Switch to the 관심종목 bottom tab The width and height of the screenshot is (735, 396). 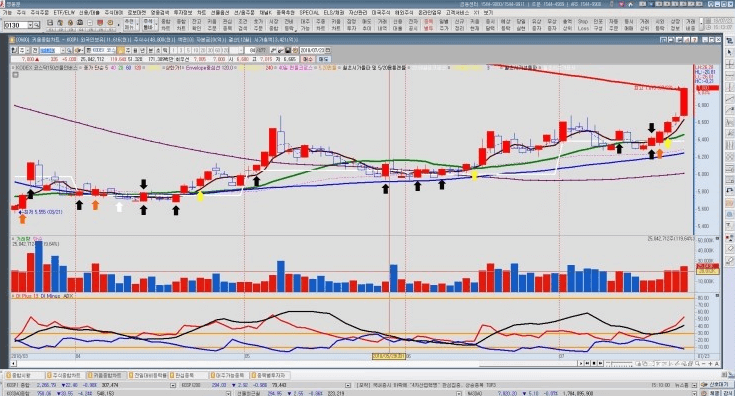pos(188,375)
